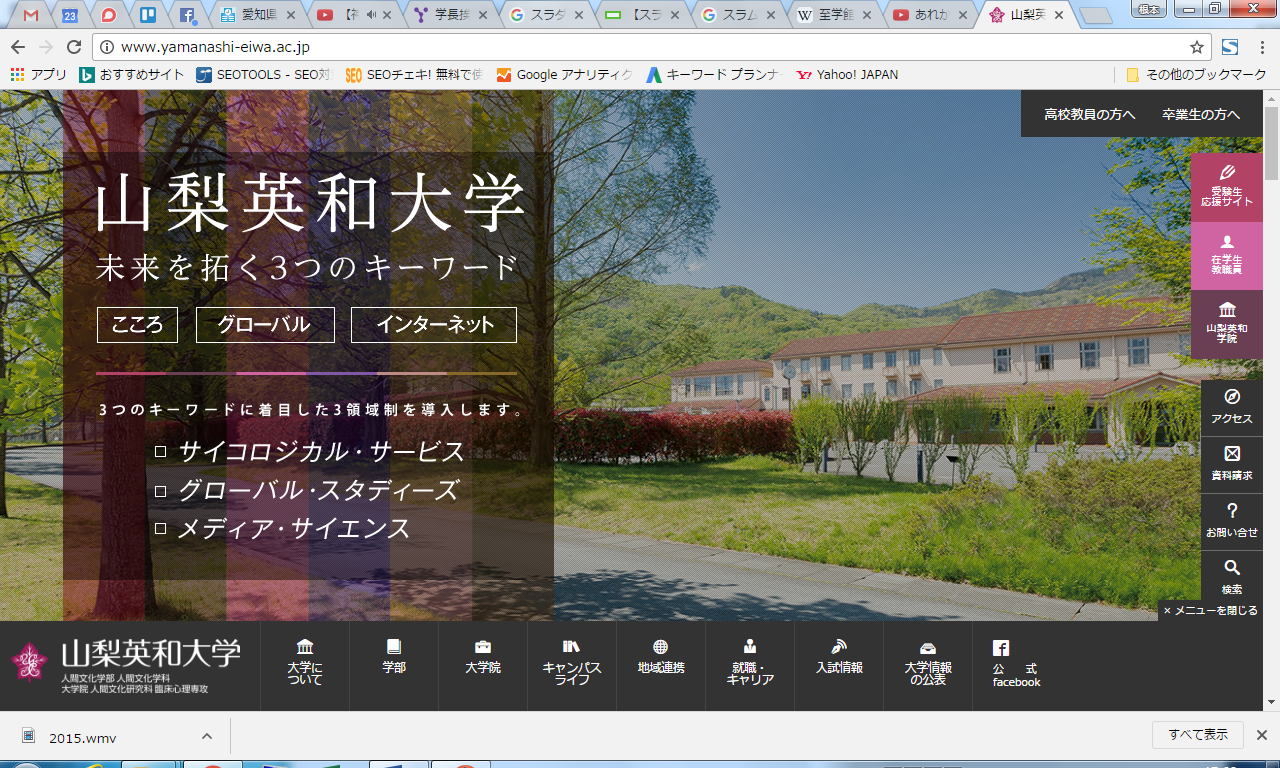This screenshot has height=768, width=1280.
Task: Open the 卒業生の方へ link
Action: [x=1200, y=114]
